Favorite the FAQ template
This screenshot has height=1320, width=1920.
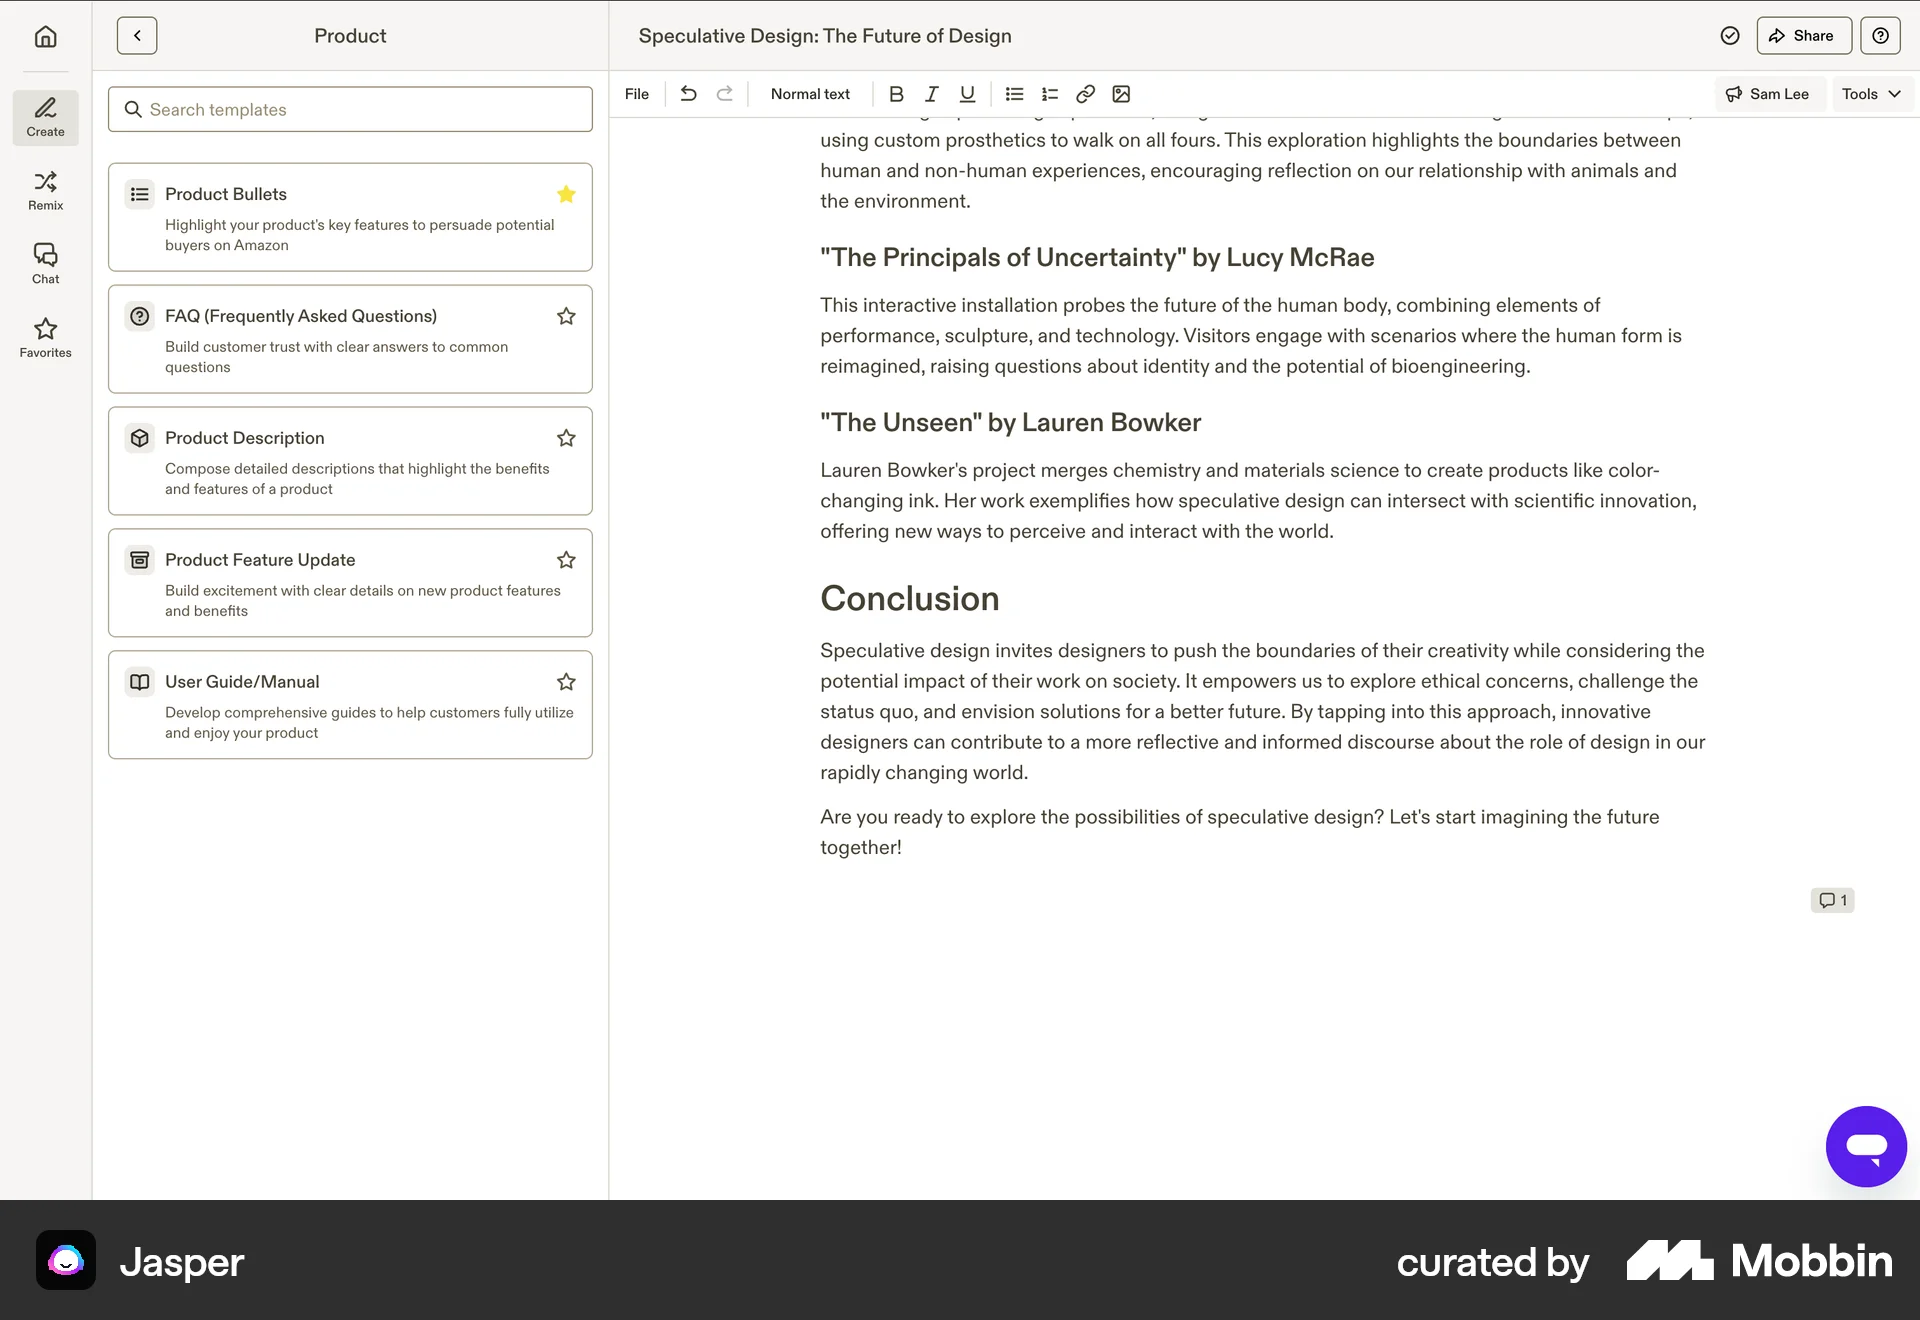(566, 316)
